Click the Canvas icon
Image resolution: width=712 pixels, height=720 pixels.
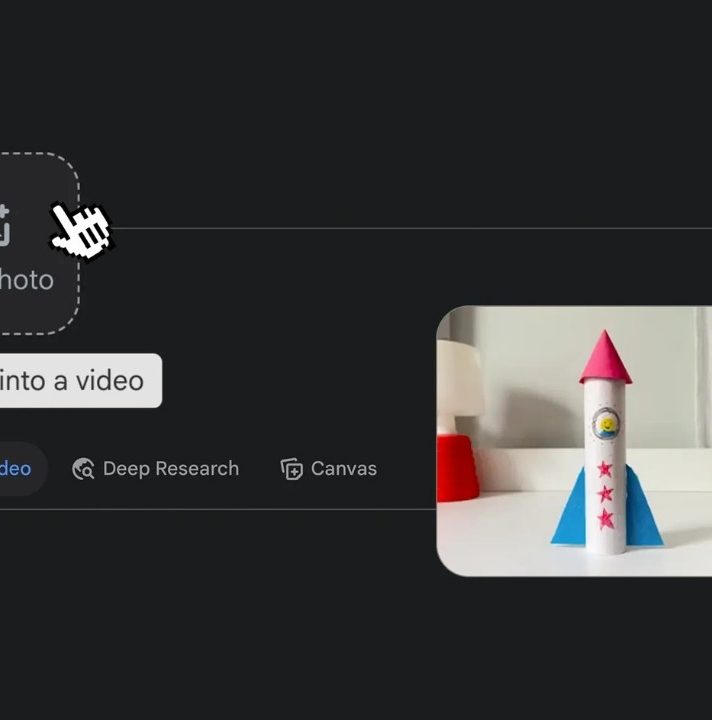click(x=292, y=469)
